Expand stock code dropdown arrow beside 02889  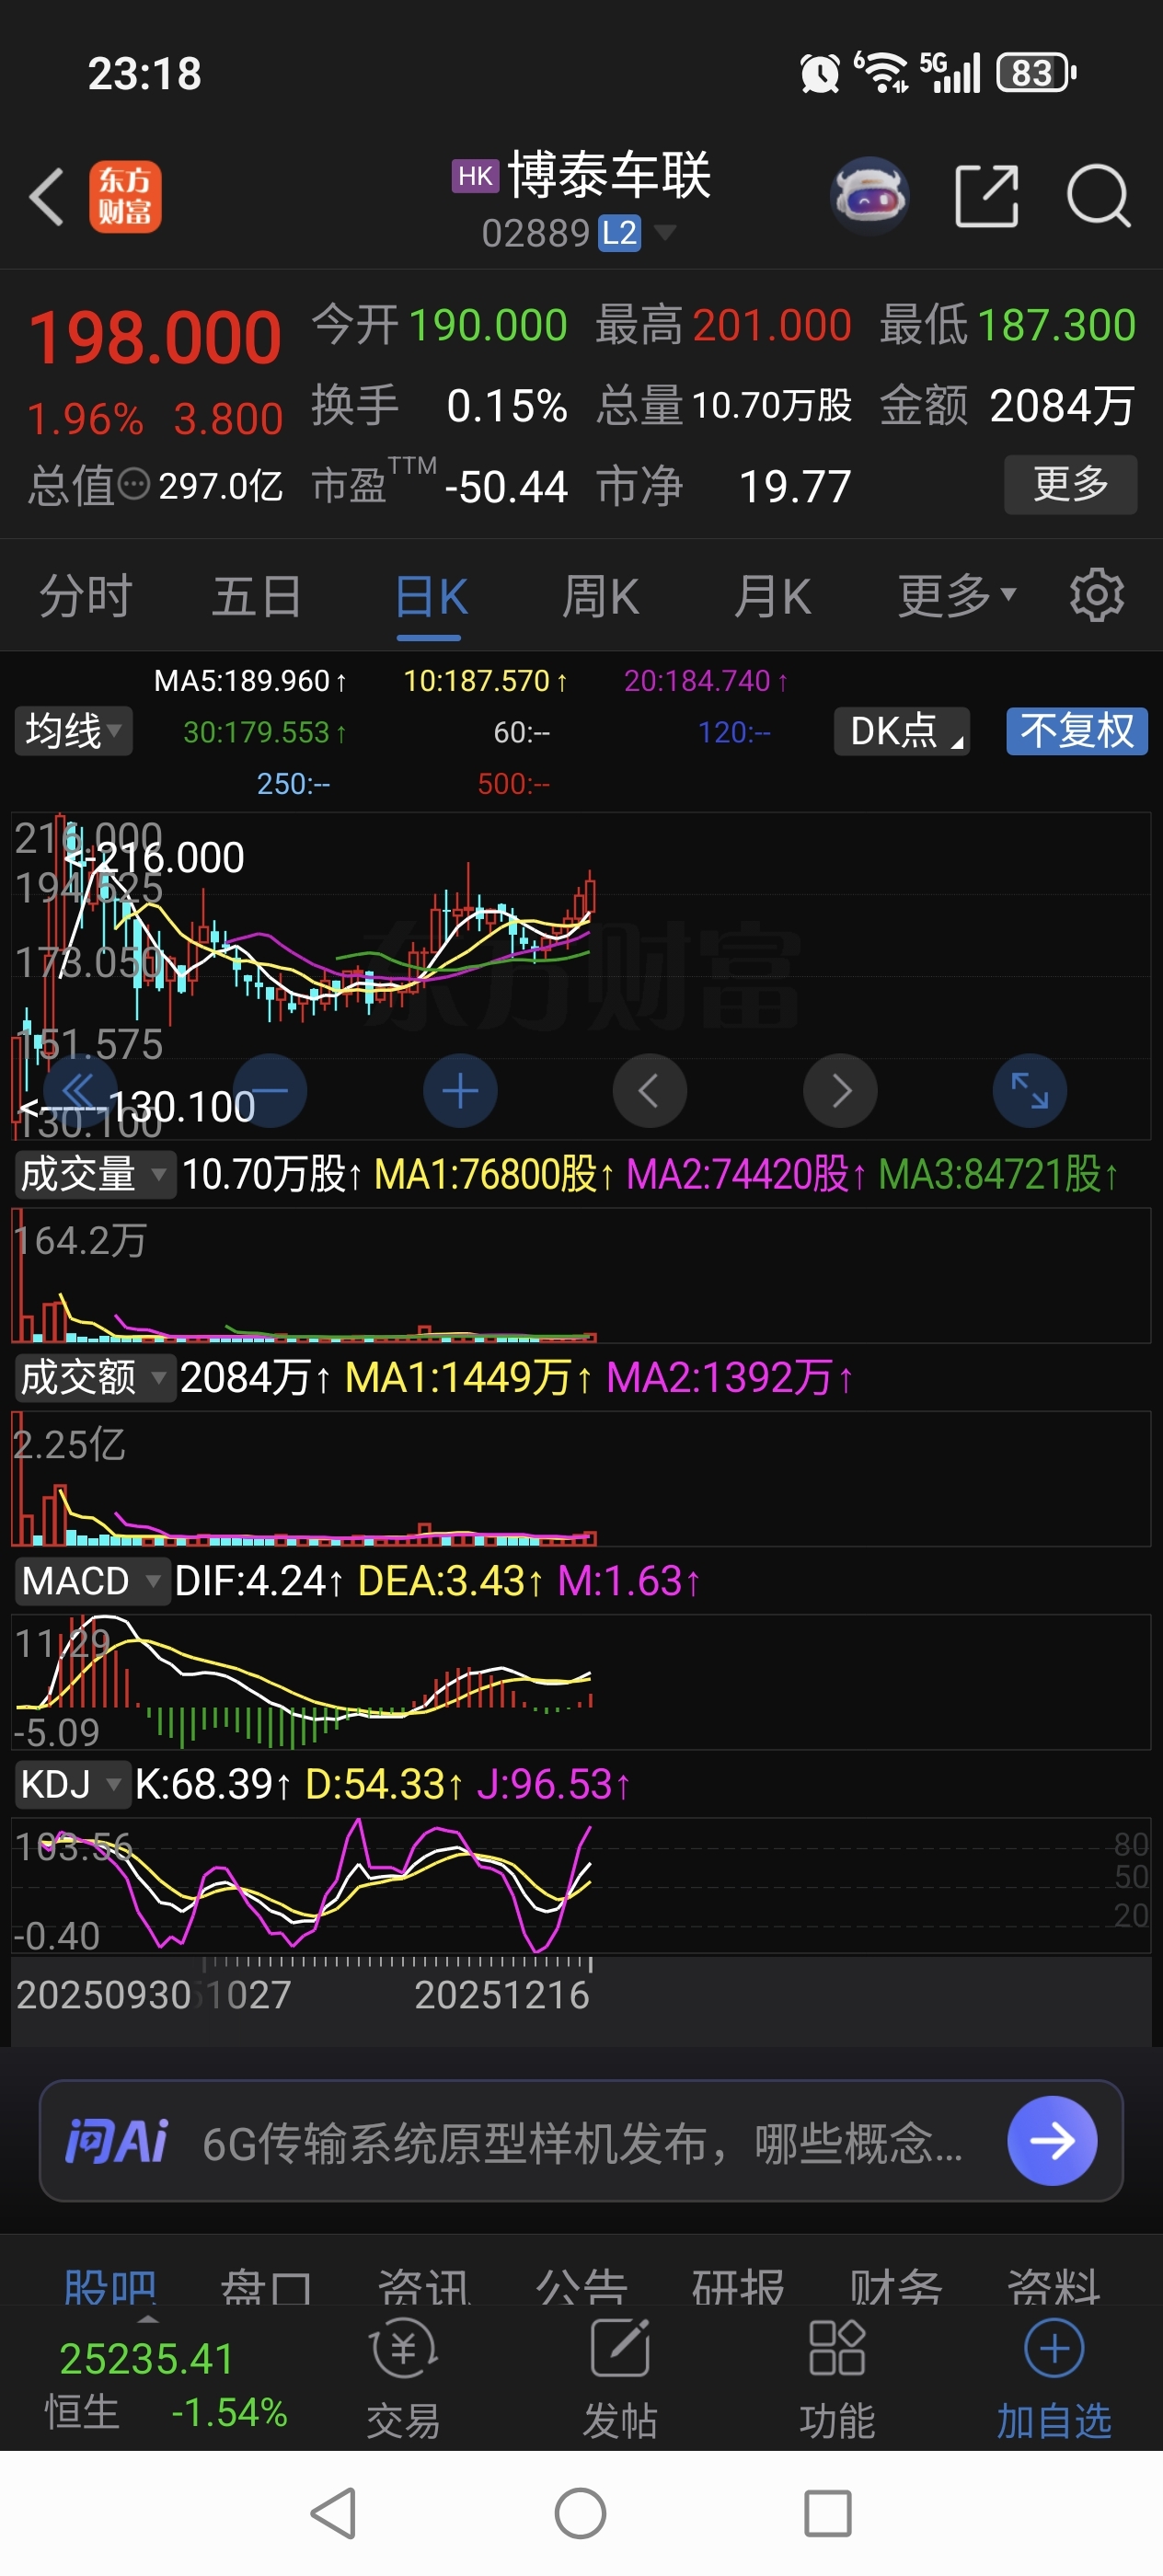click(664, 233)
